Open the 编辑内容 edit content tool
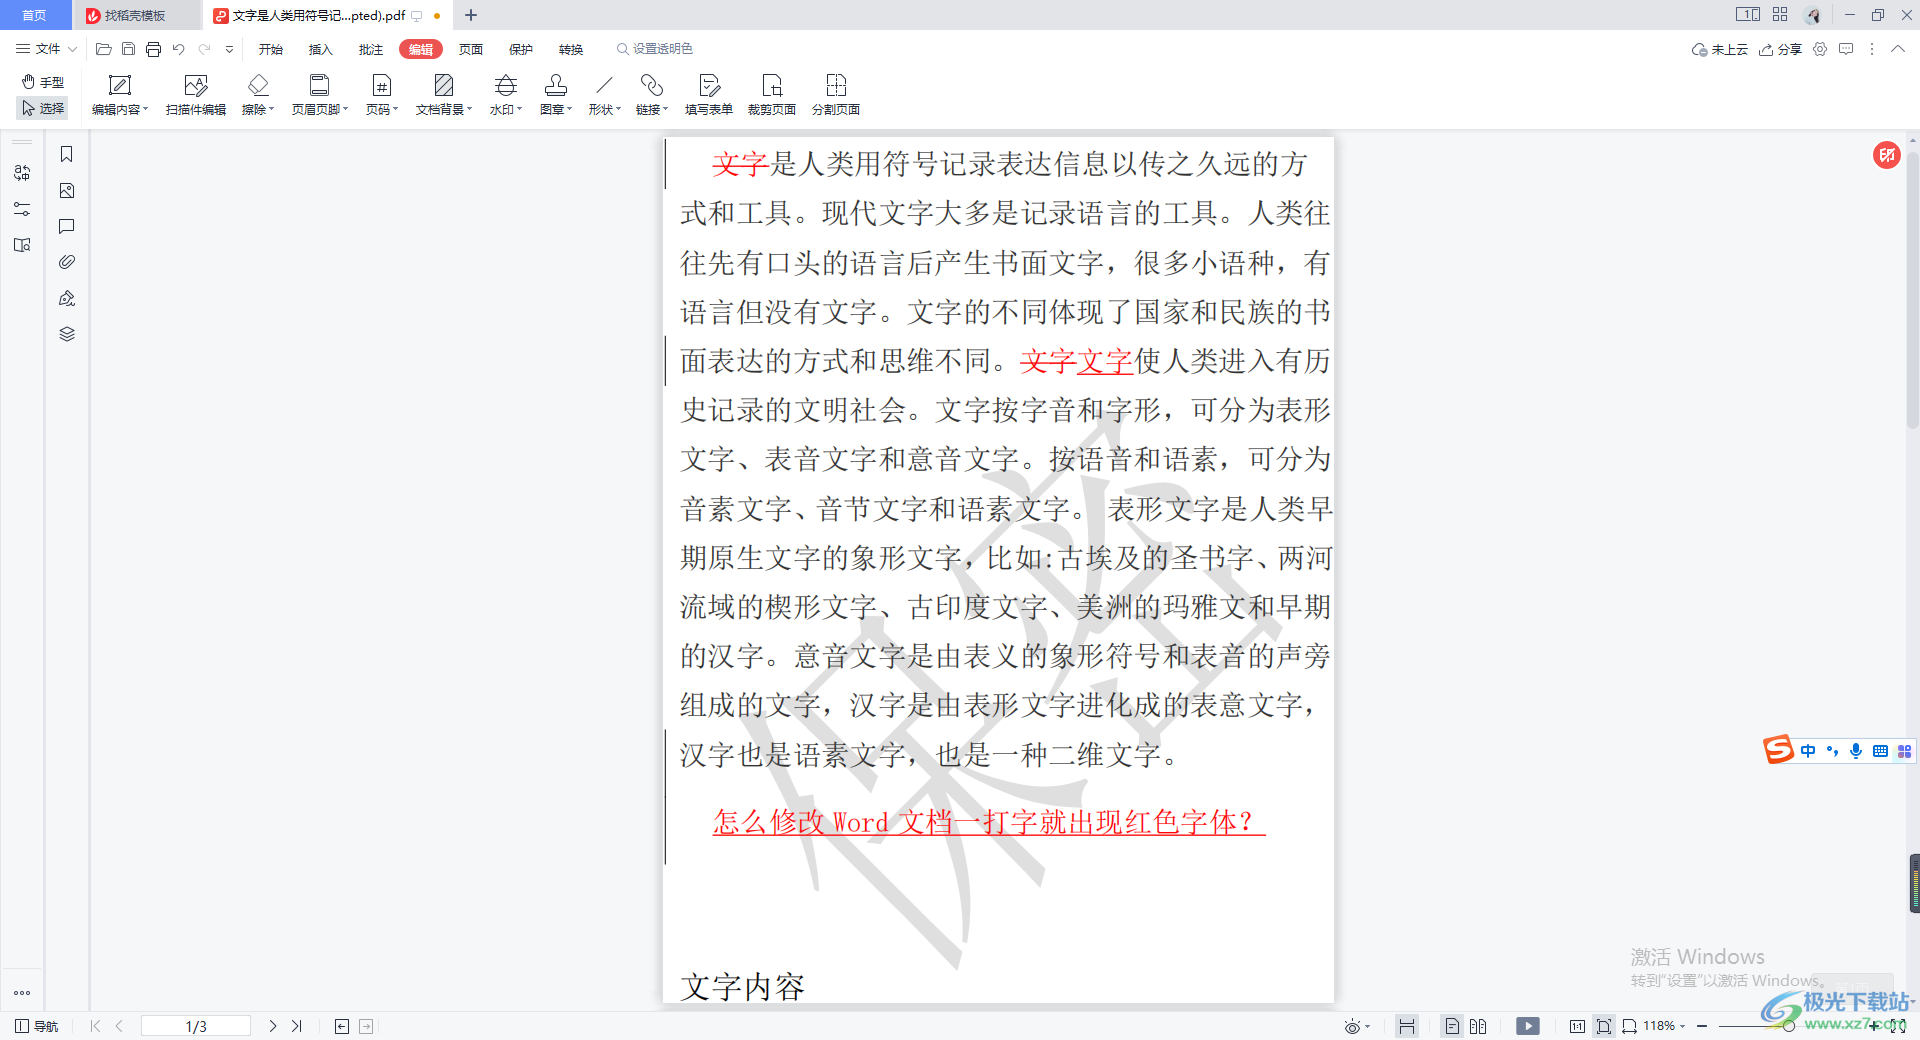 (x=120, y=95)
